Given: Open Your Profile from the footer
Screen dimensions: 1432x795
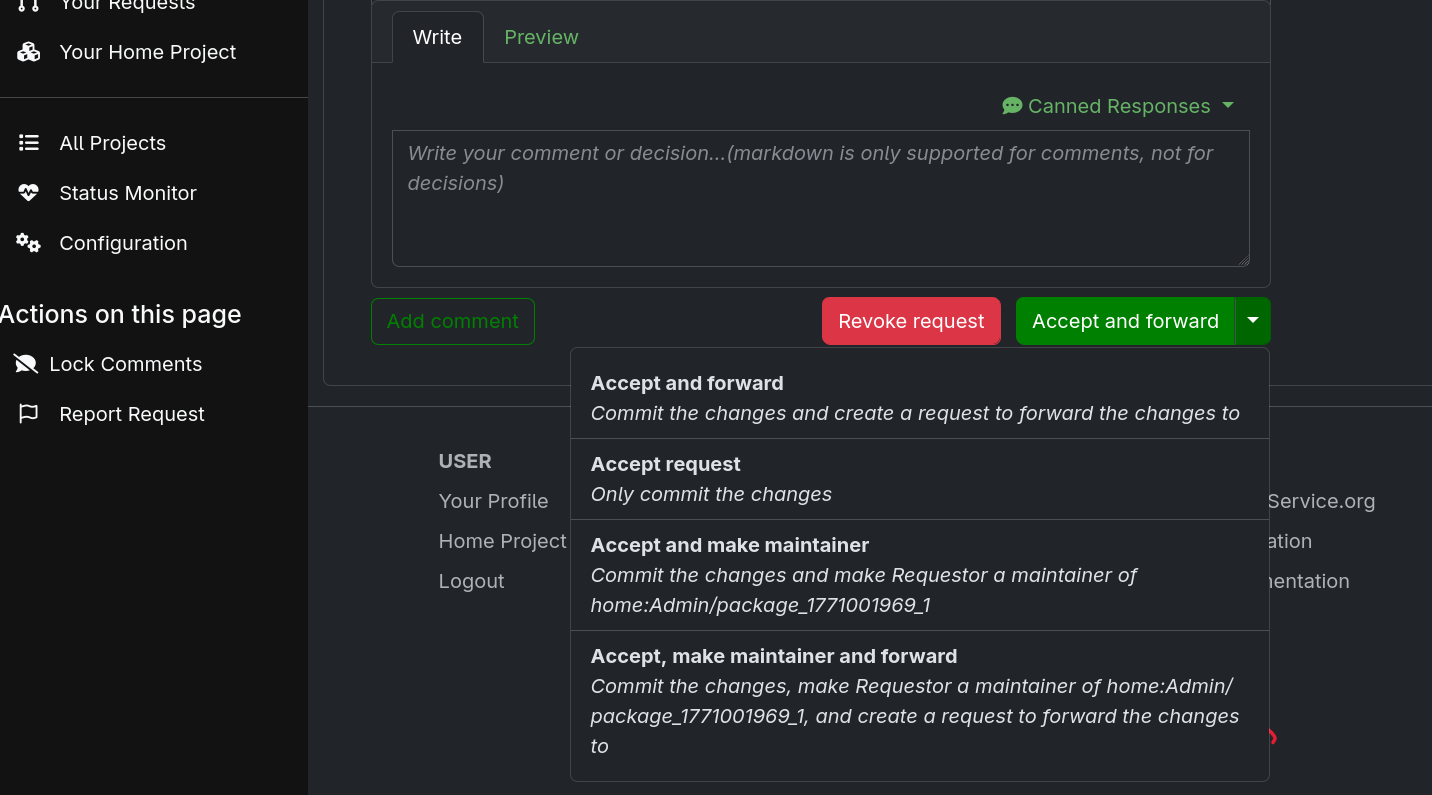Looking at the screenshot, I should [x=493, y=501].
